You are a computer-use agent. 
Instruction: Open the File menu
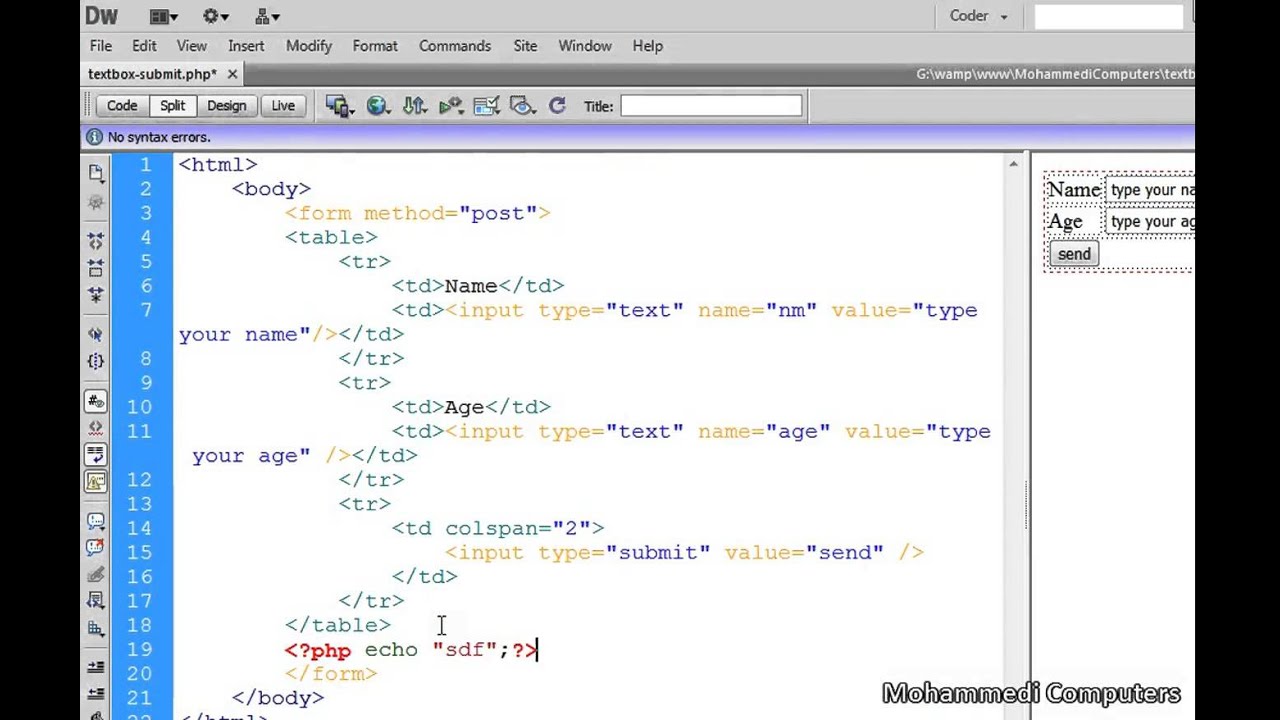(x=101, y=46)
